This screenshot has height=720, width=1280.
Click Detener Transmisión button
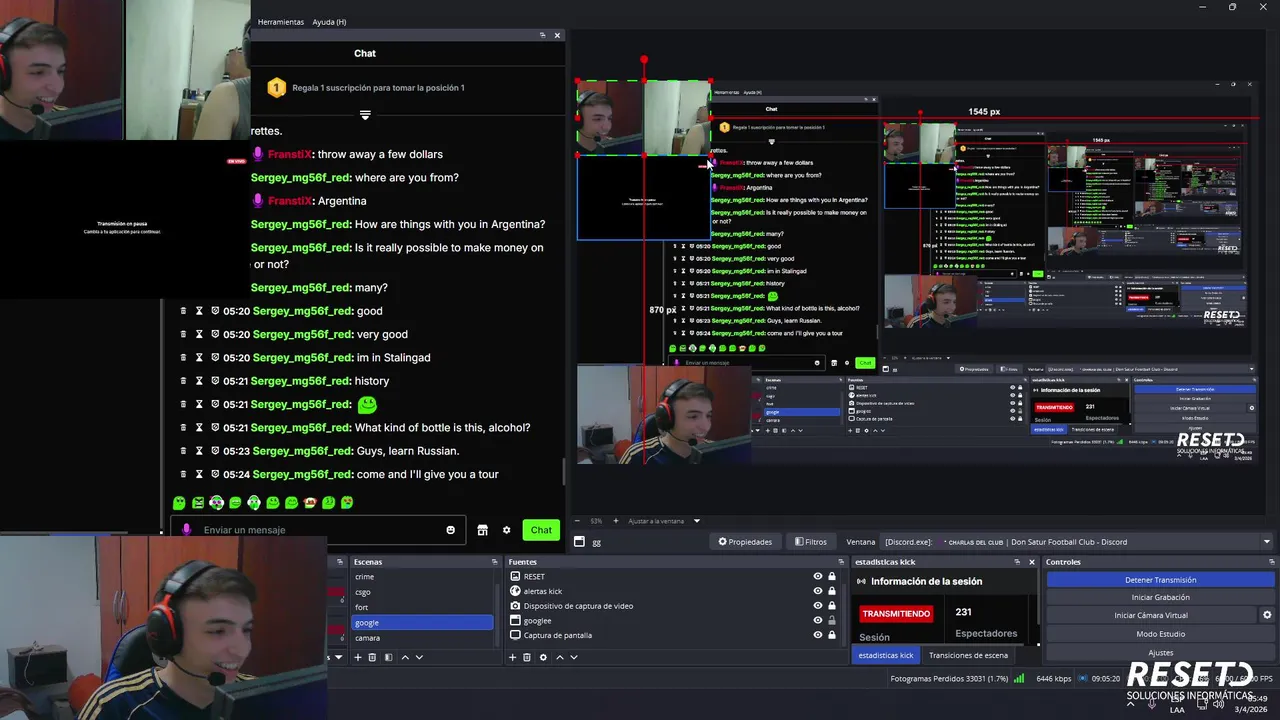(1160, 580)
